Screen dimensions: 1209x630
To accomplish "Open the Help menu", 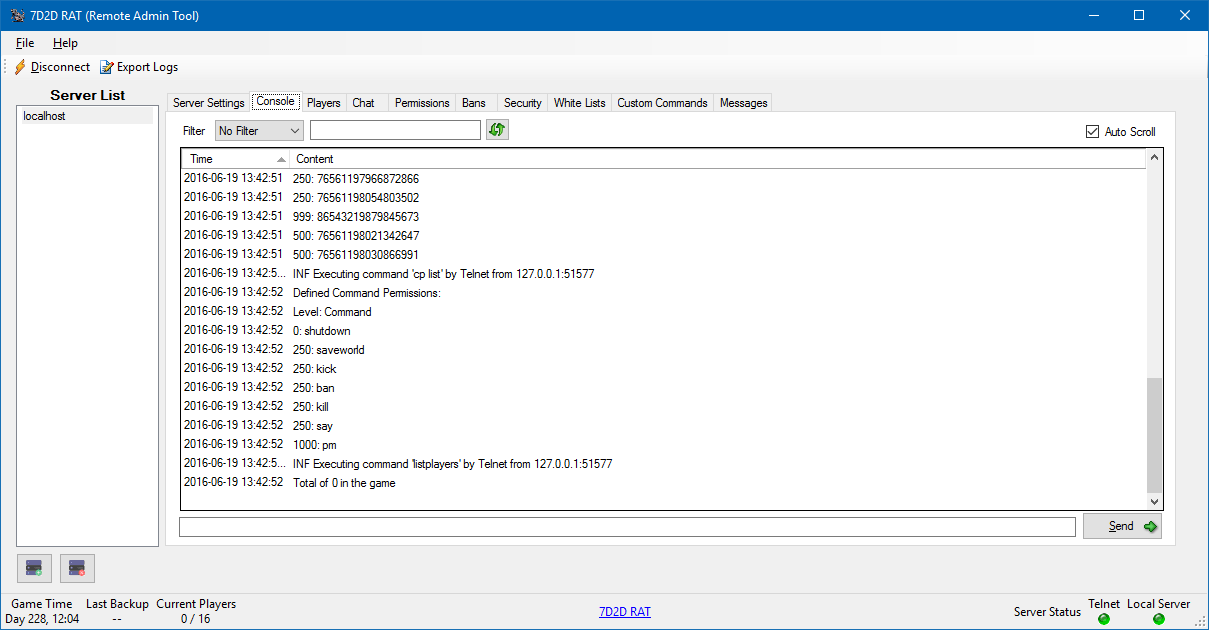I will point(65,43).
